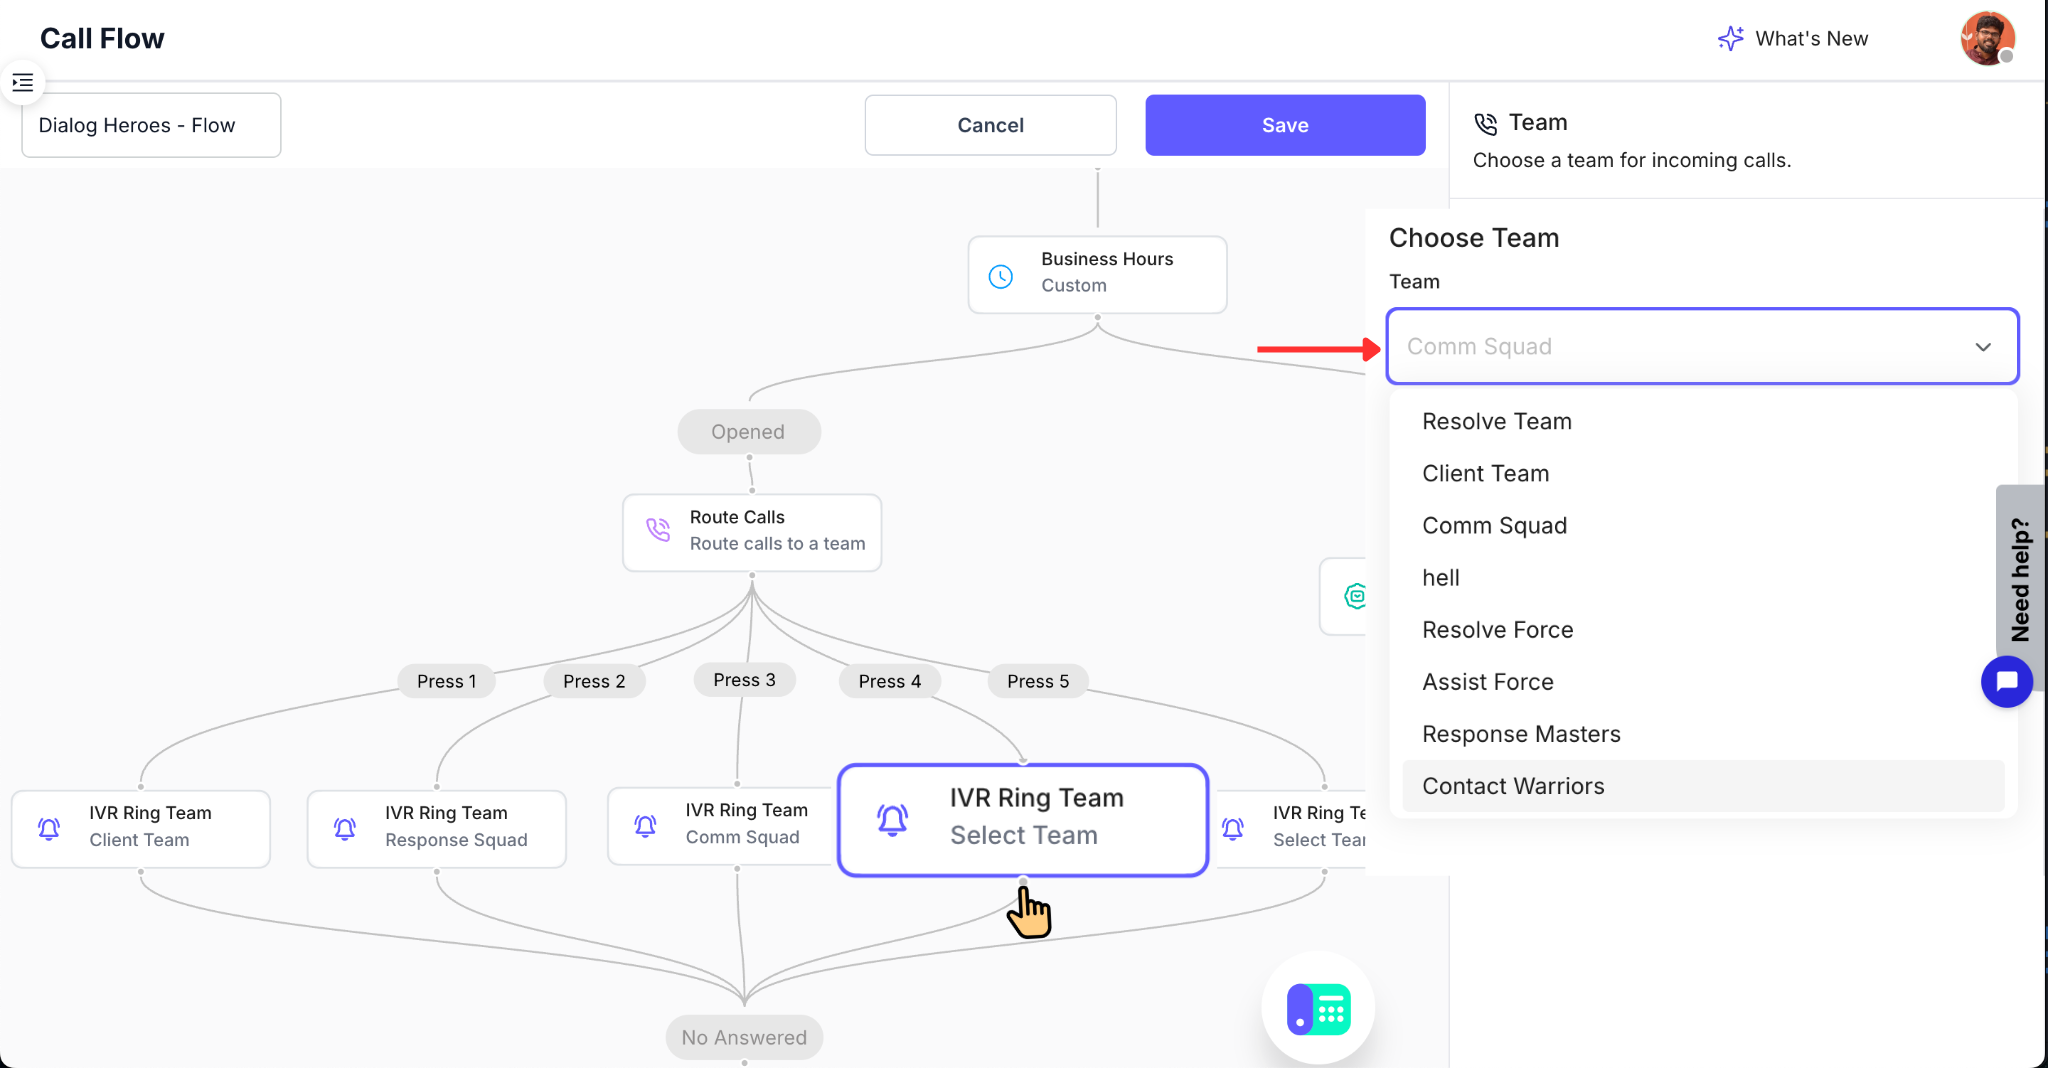Click the Choose Team heading
2048x1072 pixels.
(1474, 238)
